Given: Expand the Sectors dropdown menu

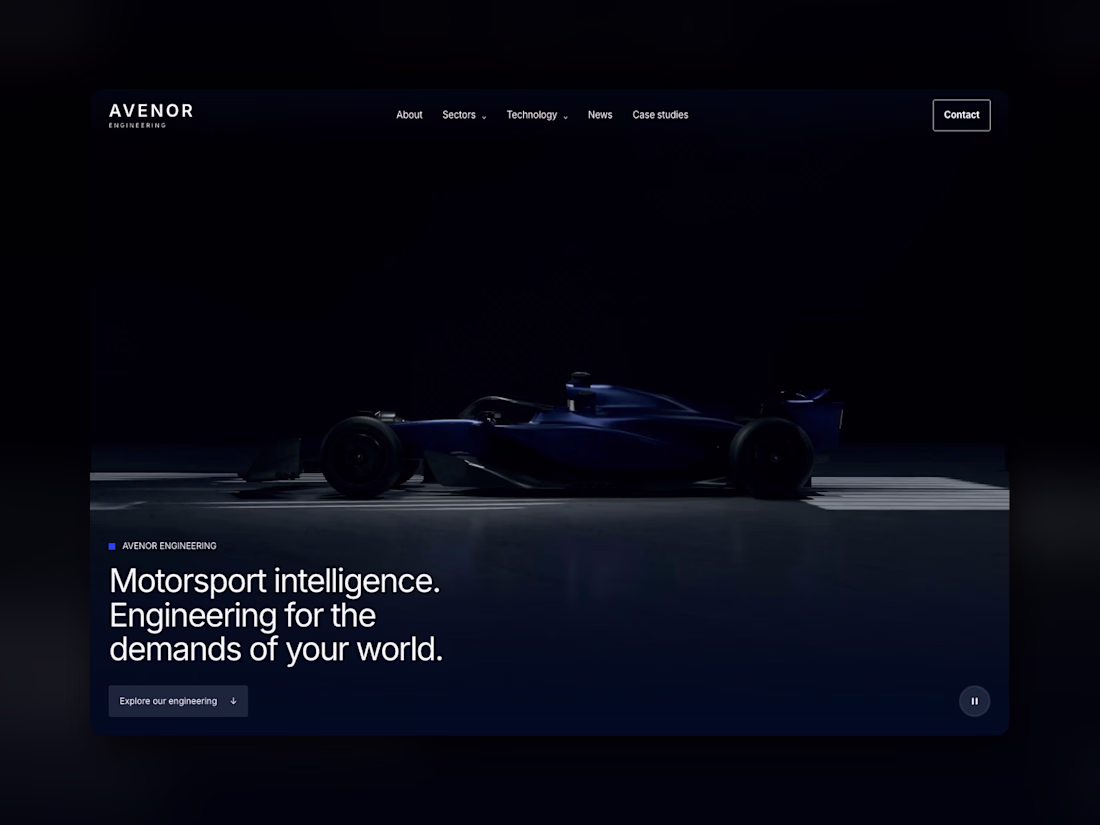Looking at the screenshot, I should [x=464, y=115].
